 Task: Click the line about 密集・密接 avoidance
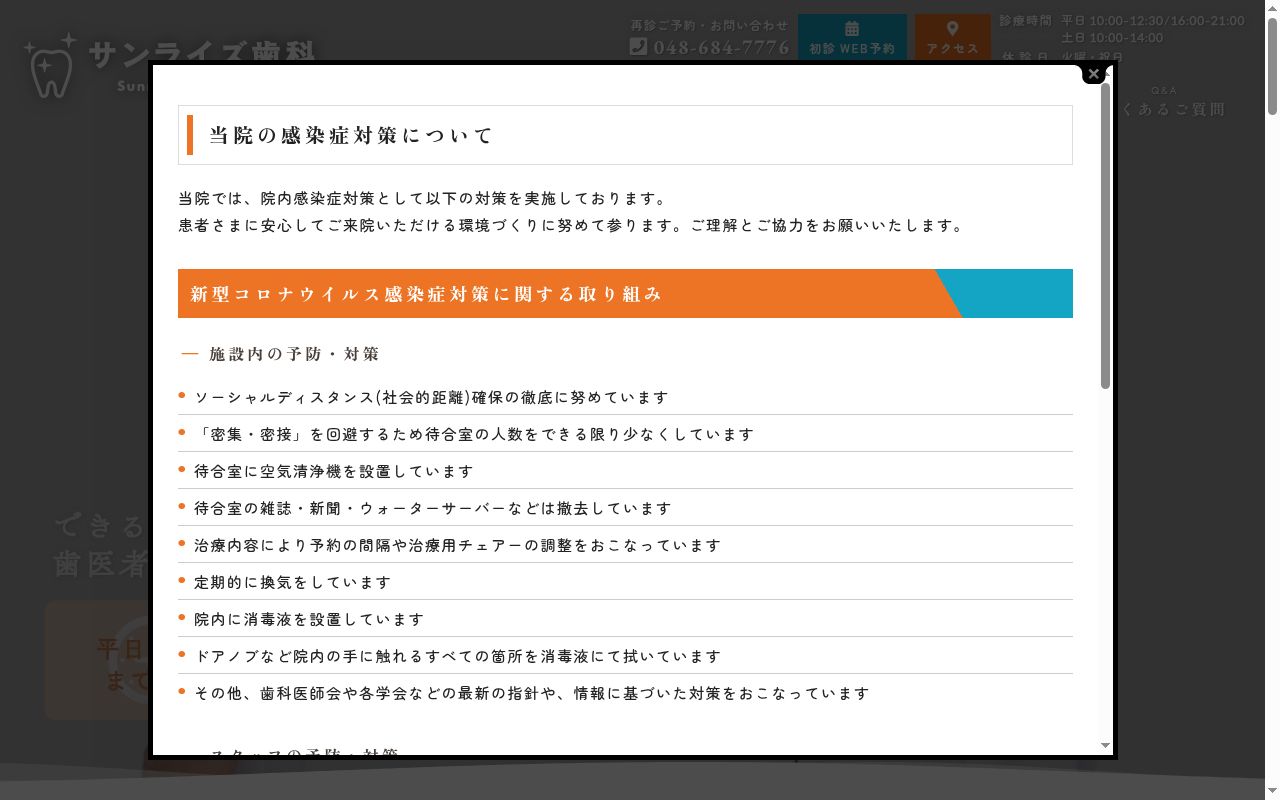474,434
